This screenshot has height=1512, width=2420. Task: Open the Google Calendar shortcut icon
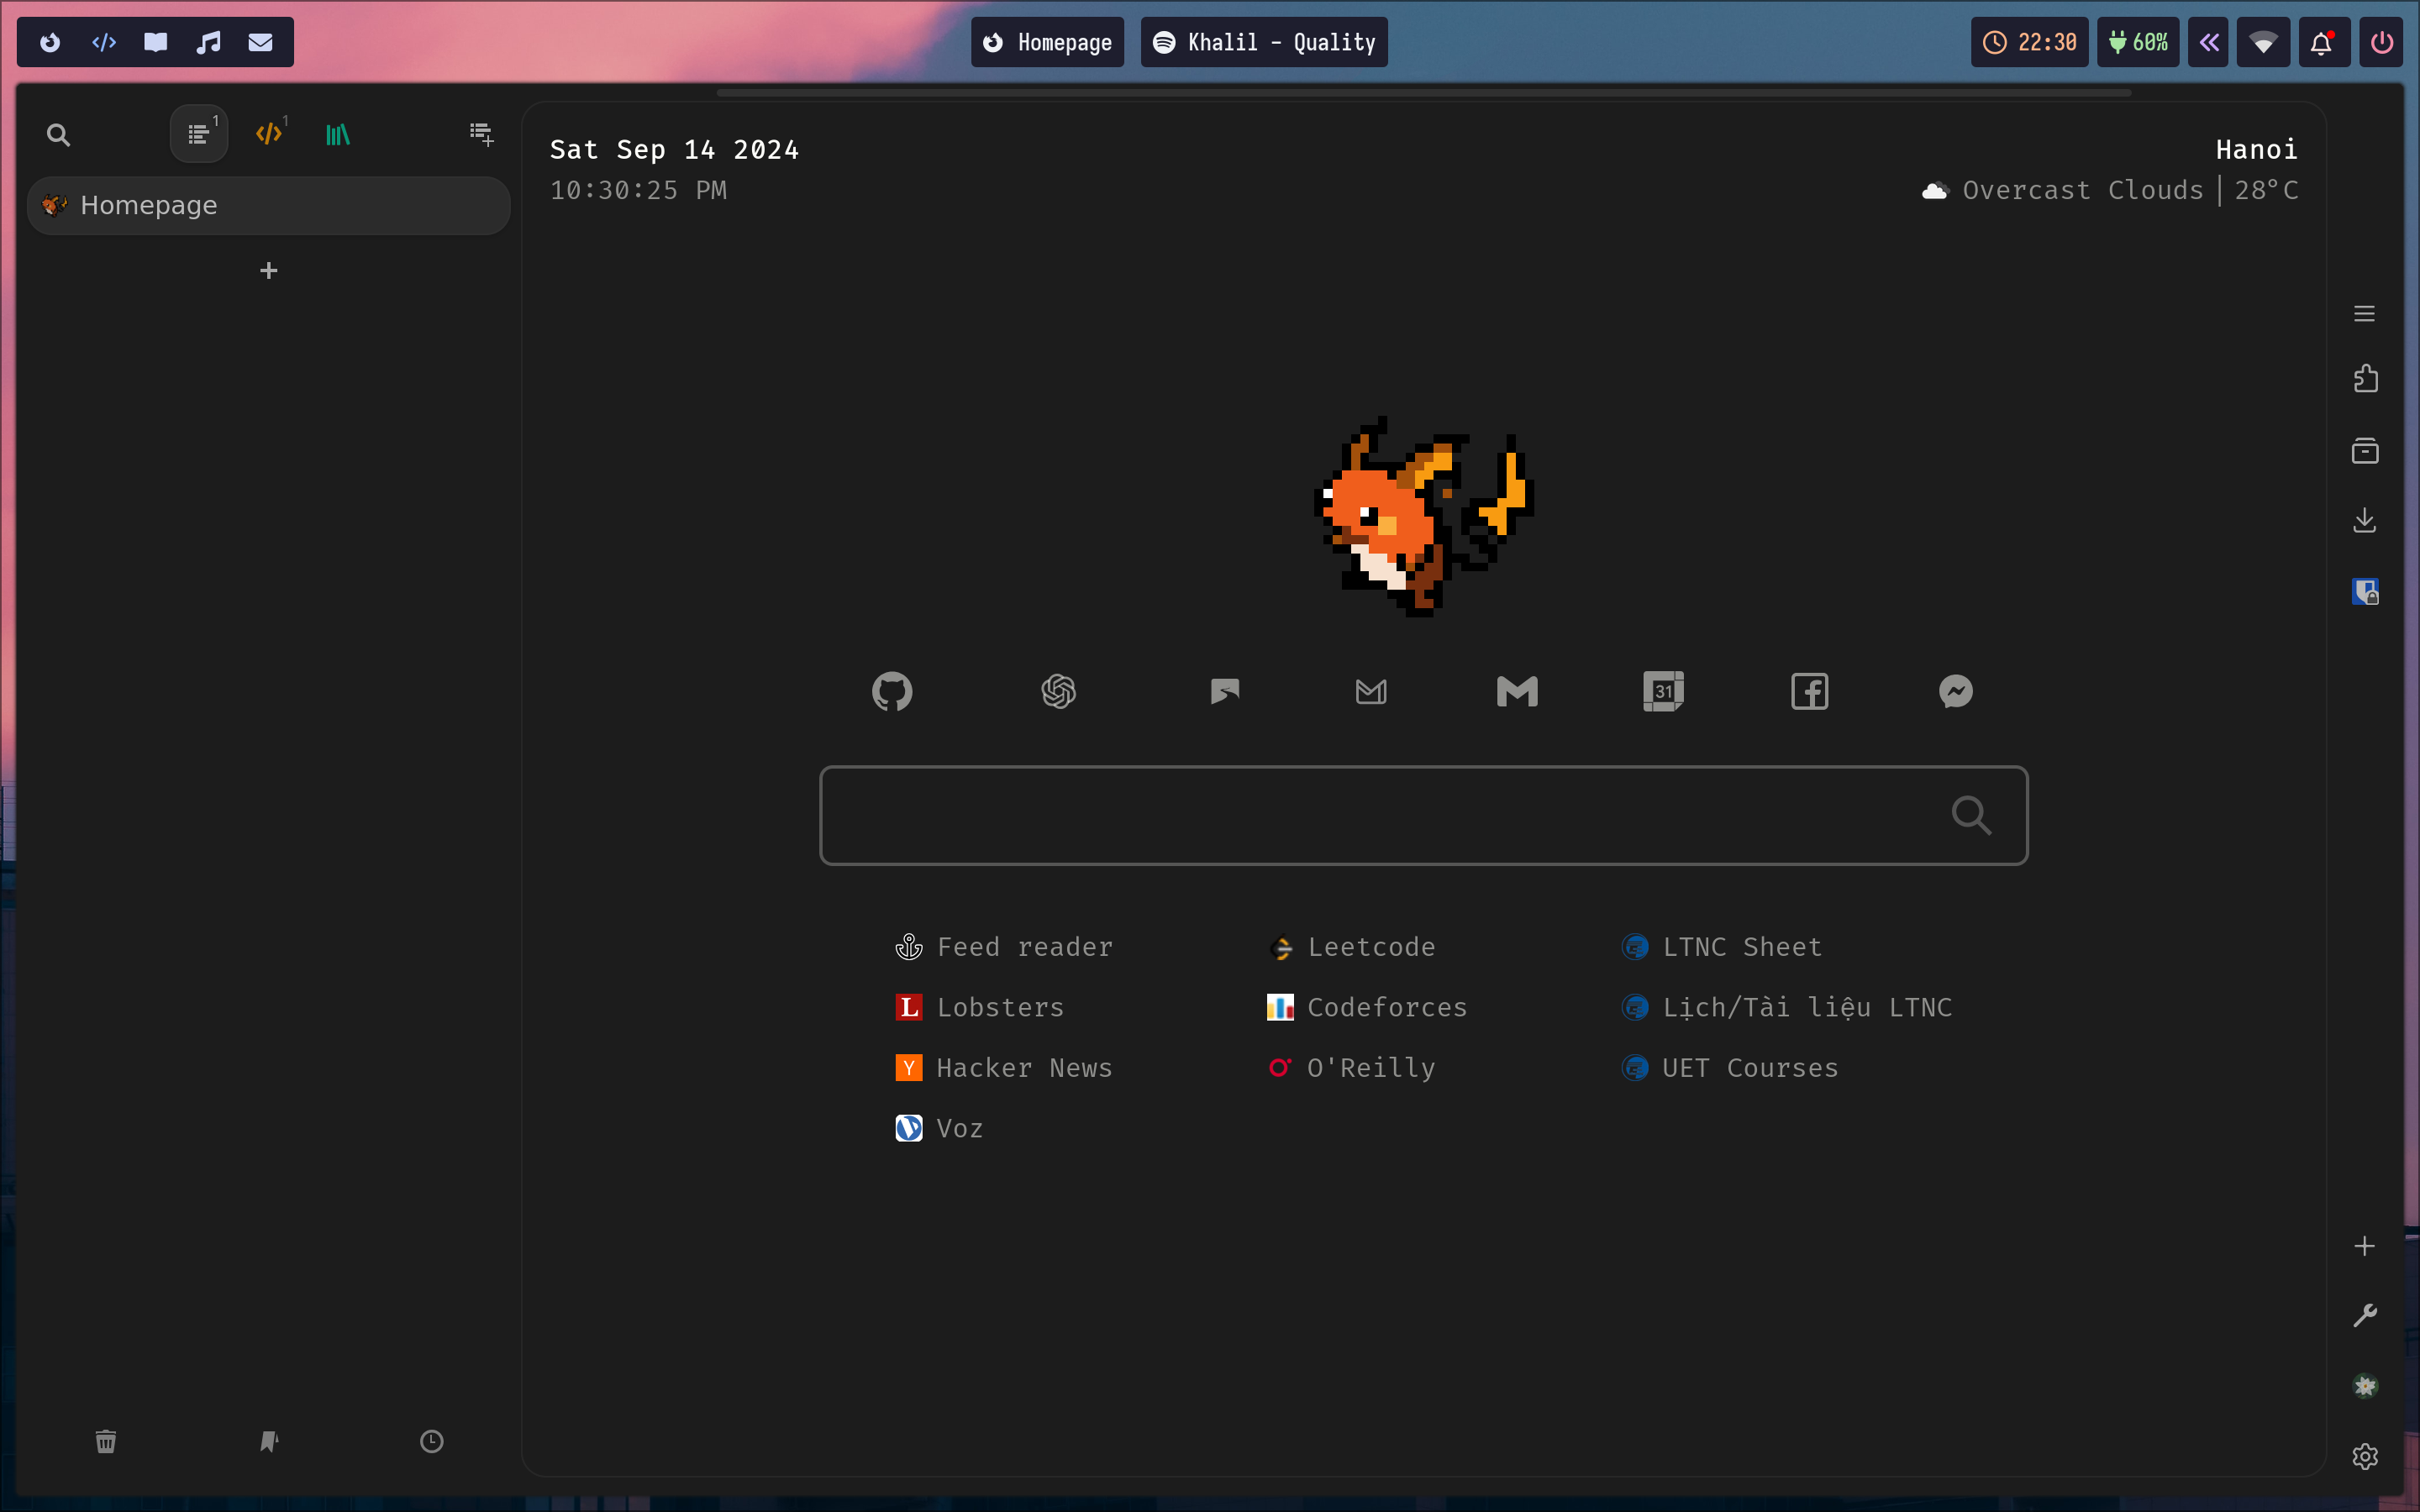(1662, 691)
